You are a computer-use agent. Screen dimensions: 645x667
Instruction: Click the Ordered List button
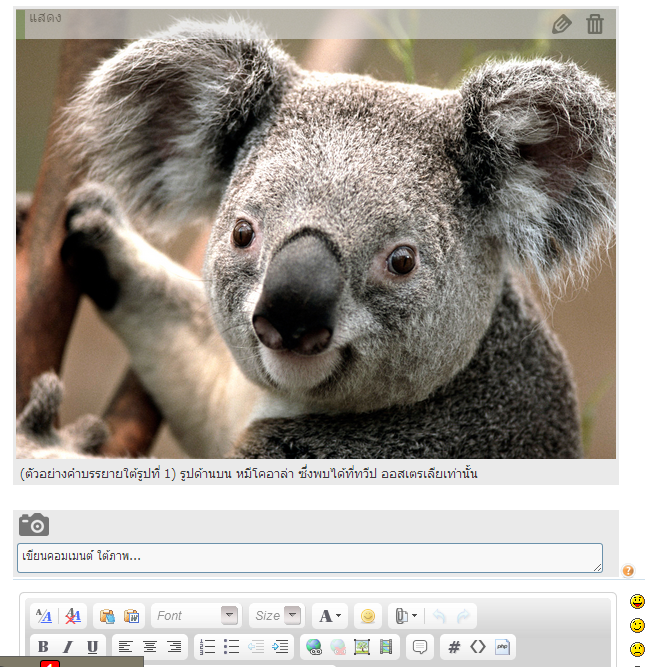tap(207, 647)
